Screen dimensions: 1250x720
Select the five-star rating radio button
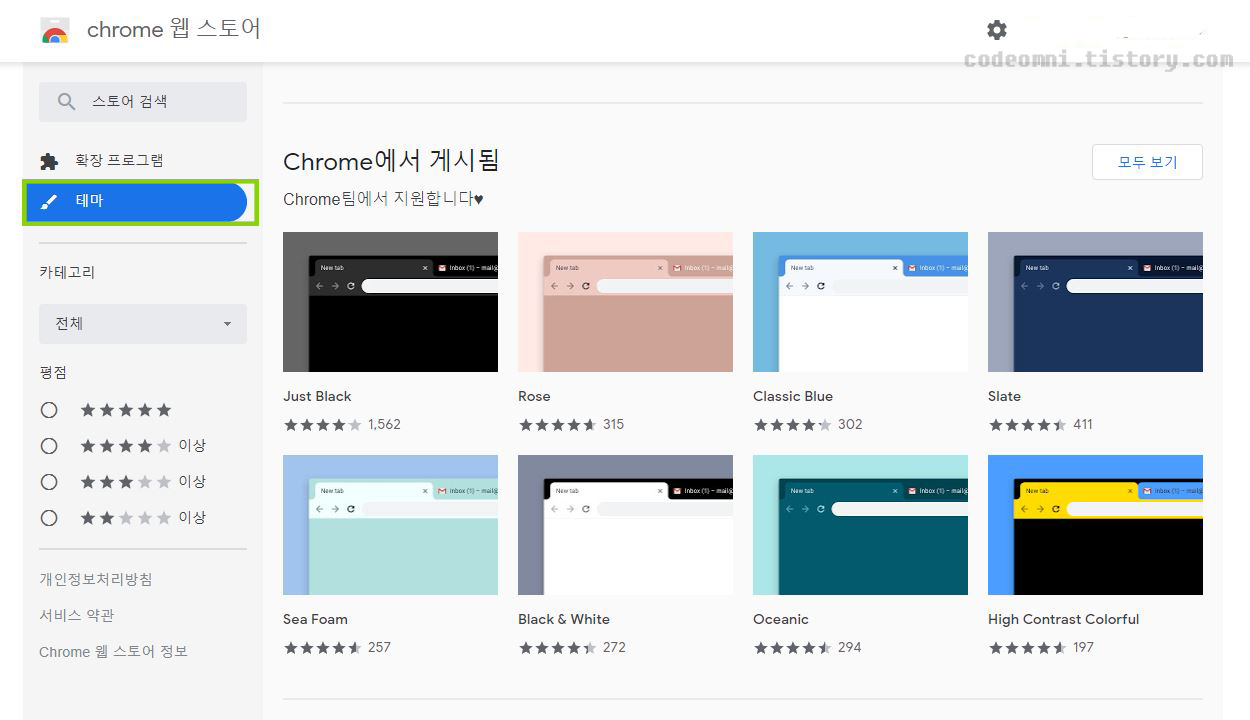[x=49, y=410]
